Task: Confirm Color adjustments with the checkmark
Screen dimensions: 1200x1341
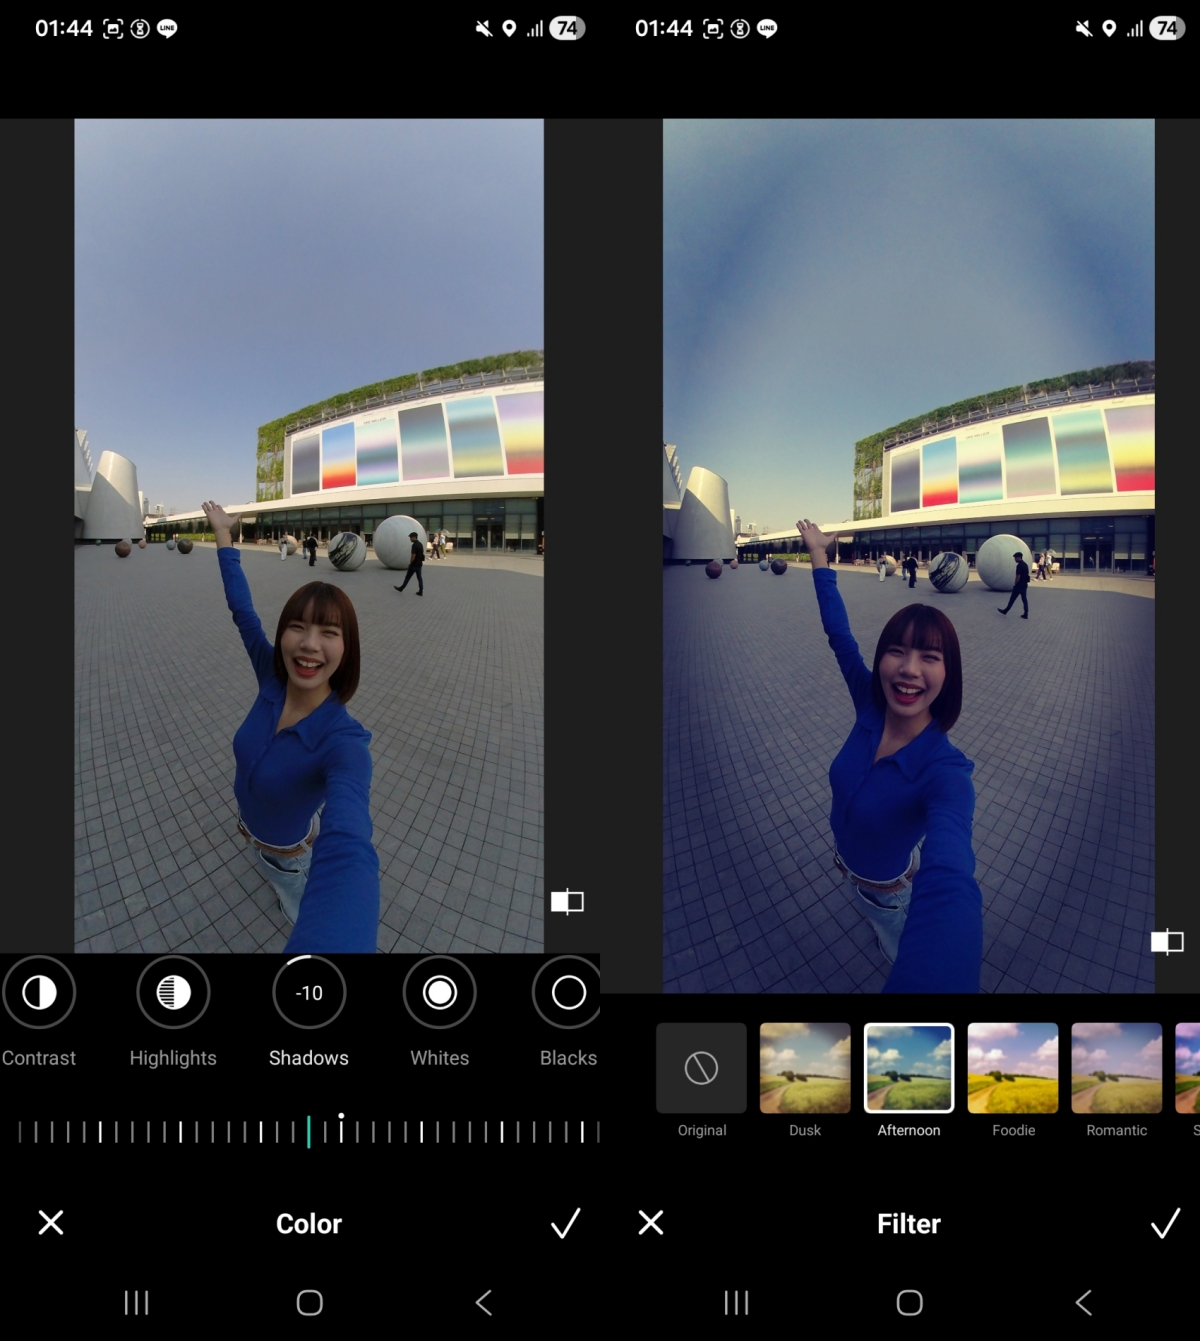Action: pos(565,1223)
